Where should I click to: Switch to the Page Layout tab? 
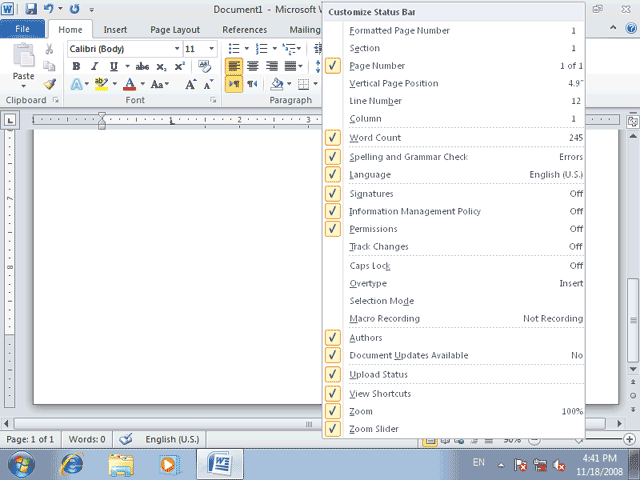click(x=175, y=30)
